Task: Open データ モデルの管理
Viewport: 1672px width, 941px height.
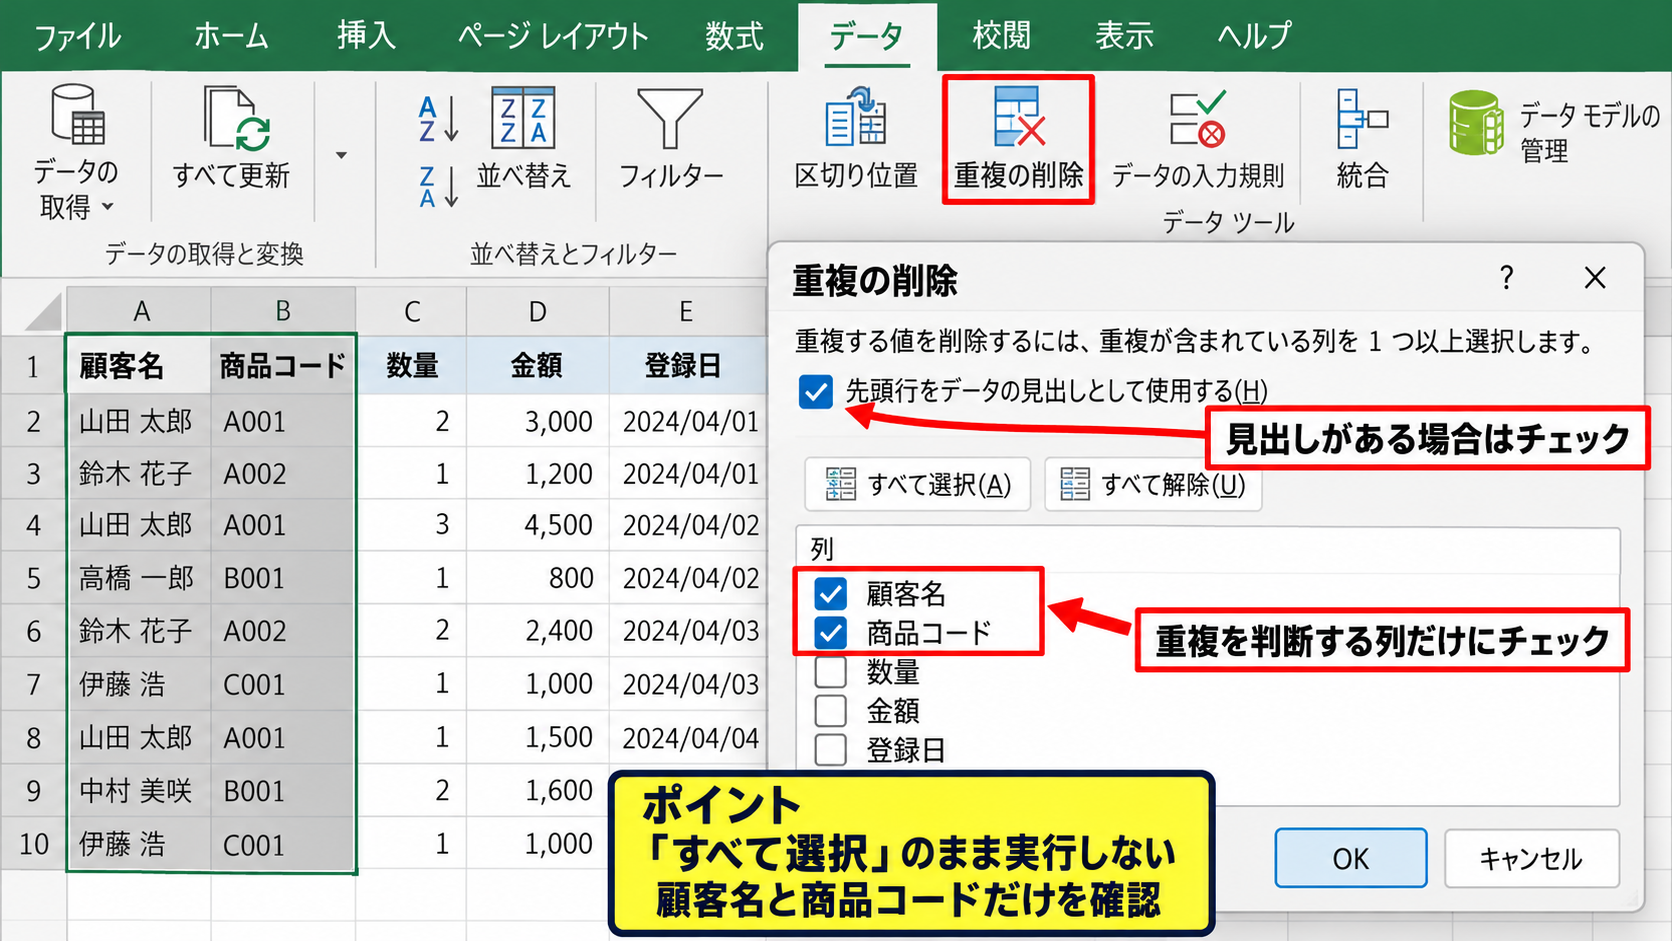Action: [x=1554, y=128]
